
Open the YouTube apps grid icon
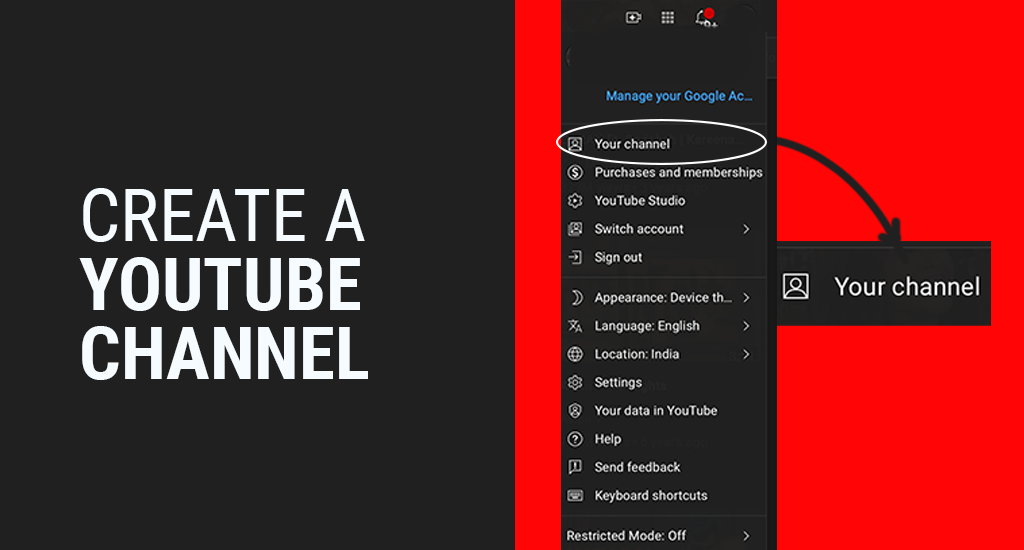coord(667,18)
